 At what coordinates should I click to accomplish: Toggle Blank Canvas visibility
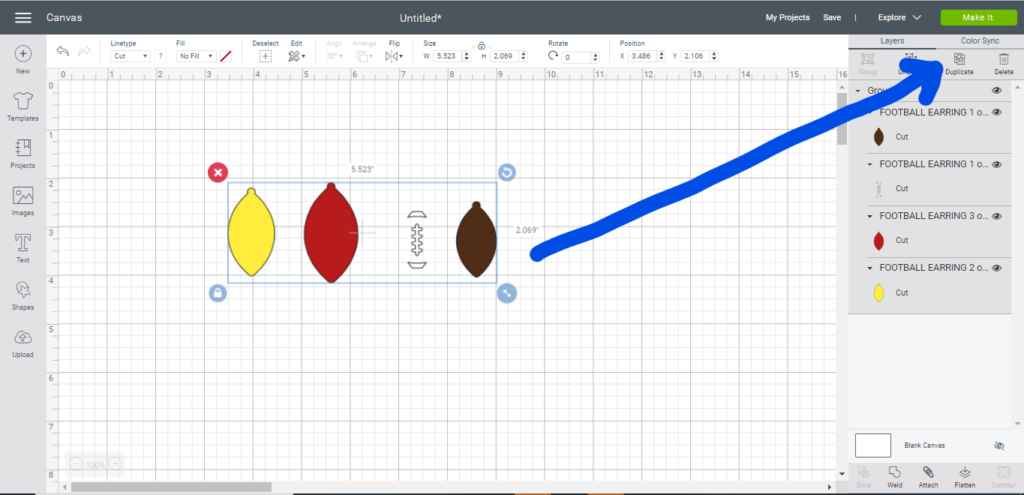click(x=999, y=445)
